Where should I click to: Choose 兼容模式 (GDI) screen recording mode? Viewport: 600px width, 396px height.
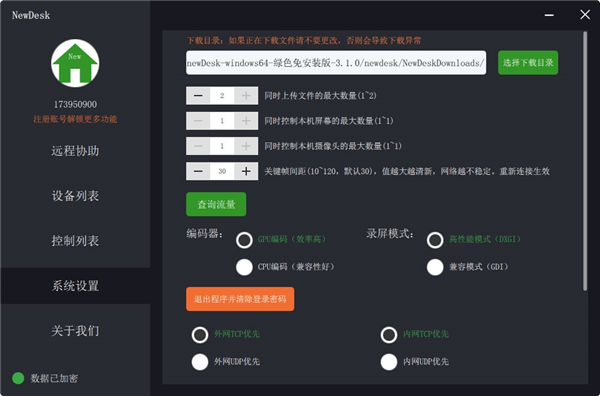(435, 267)
